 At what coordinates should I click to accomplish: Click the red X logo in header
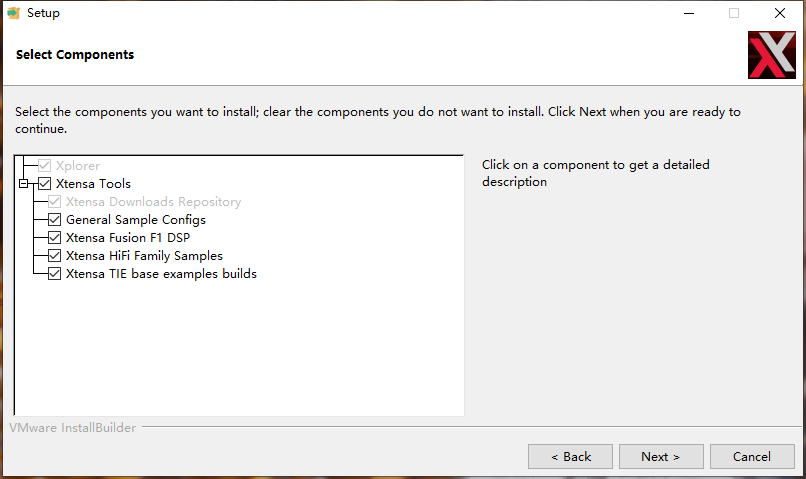tap(771, 54)
